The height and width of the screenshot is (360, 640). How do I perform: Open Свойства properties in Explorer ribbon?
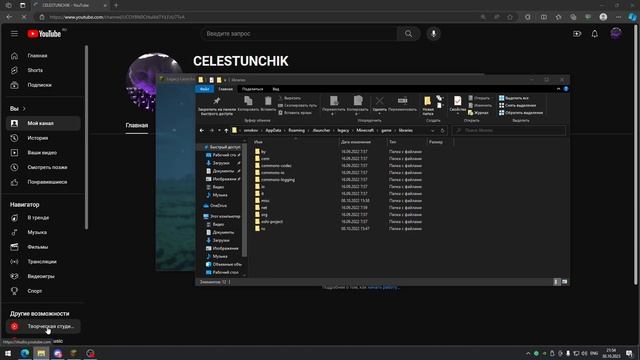pyautogui.click(x=458, y=104)
